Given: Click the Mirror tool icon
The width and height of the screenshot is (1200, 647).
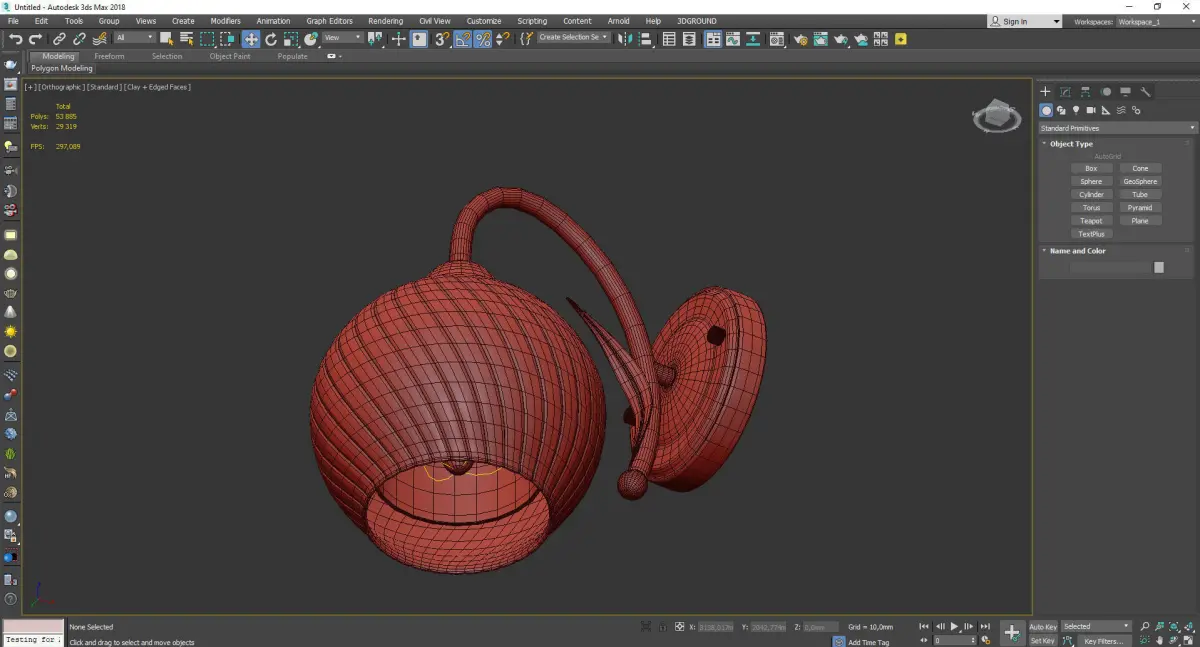Looking at the screenshot, I should click(x=624, y=39).
